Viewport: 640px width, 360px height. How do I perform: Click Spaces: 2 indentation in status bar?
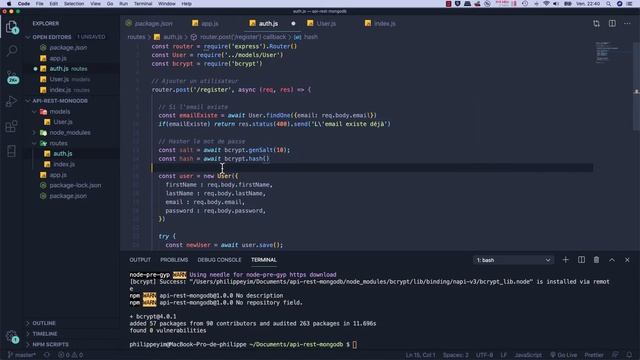456,355
